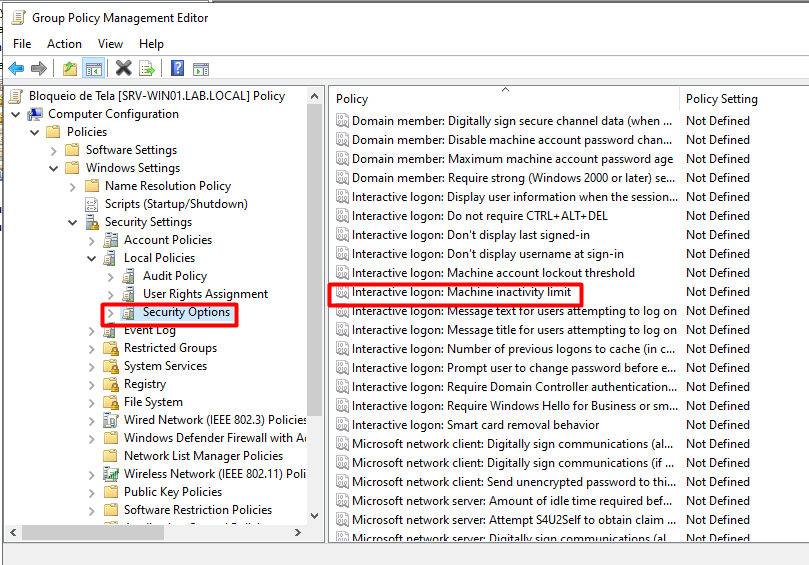The image size is (809, 565).
Task: Select Interactive logon: Smart card removal behavior
Action: pyautogui.click(x=475, y=425)
